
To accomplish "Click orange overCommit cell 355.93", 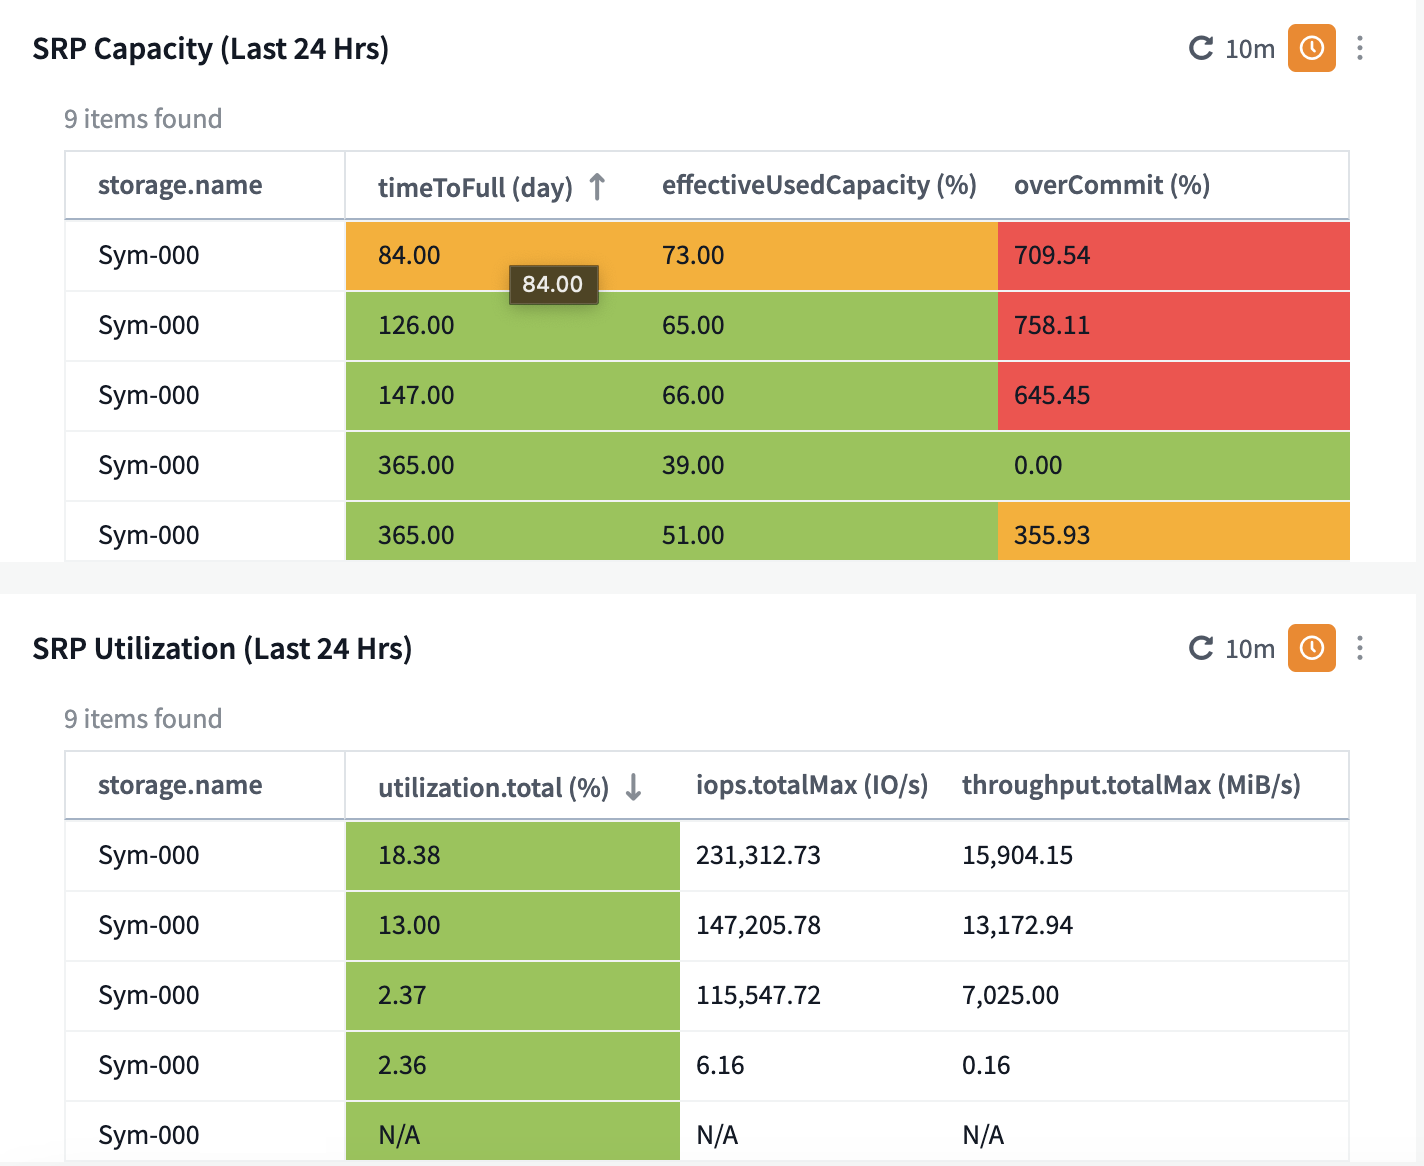I will coord(1052,535).
